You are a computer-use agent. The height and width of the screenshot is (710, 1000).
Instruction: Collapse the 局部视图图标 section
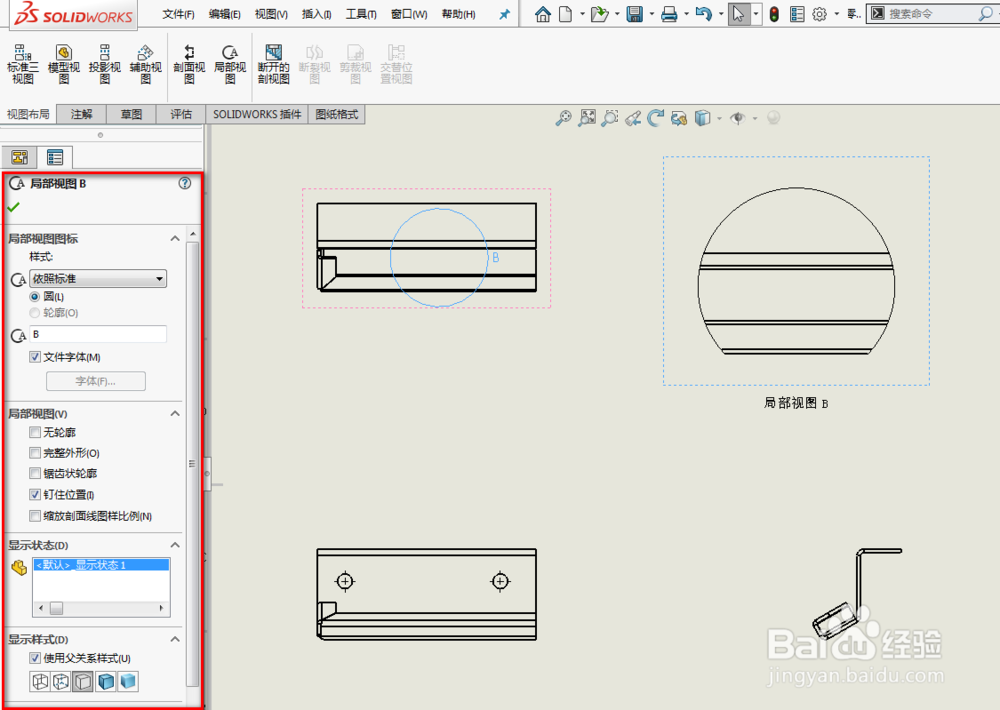tap(175, 238)
